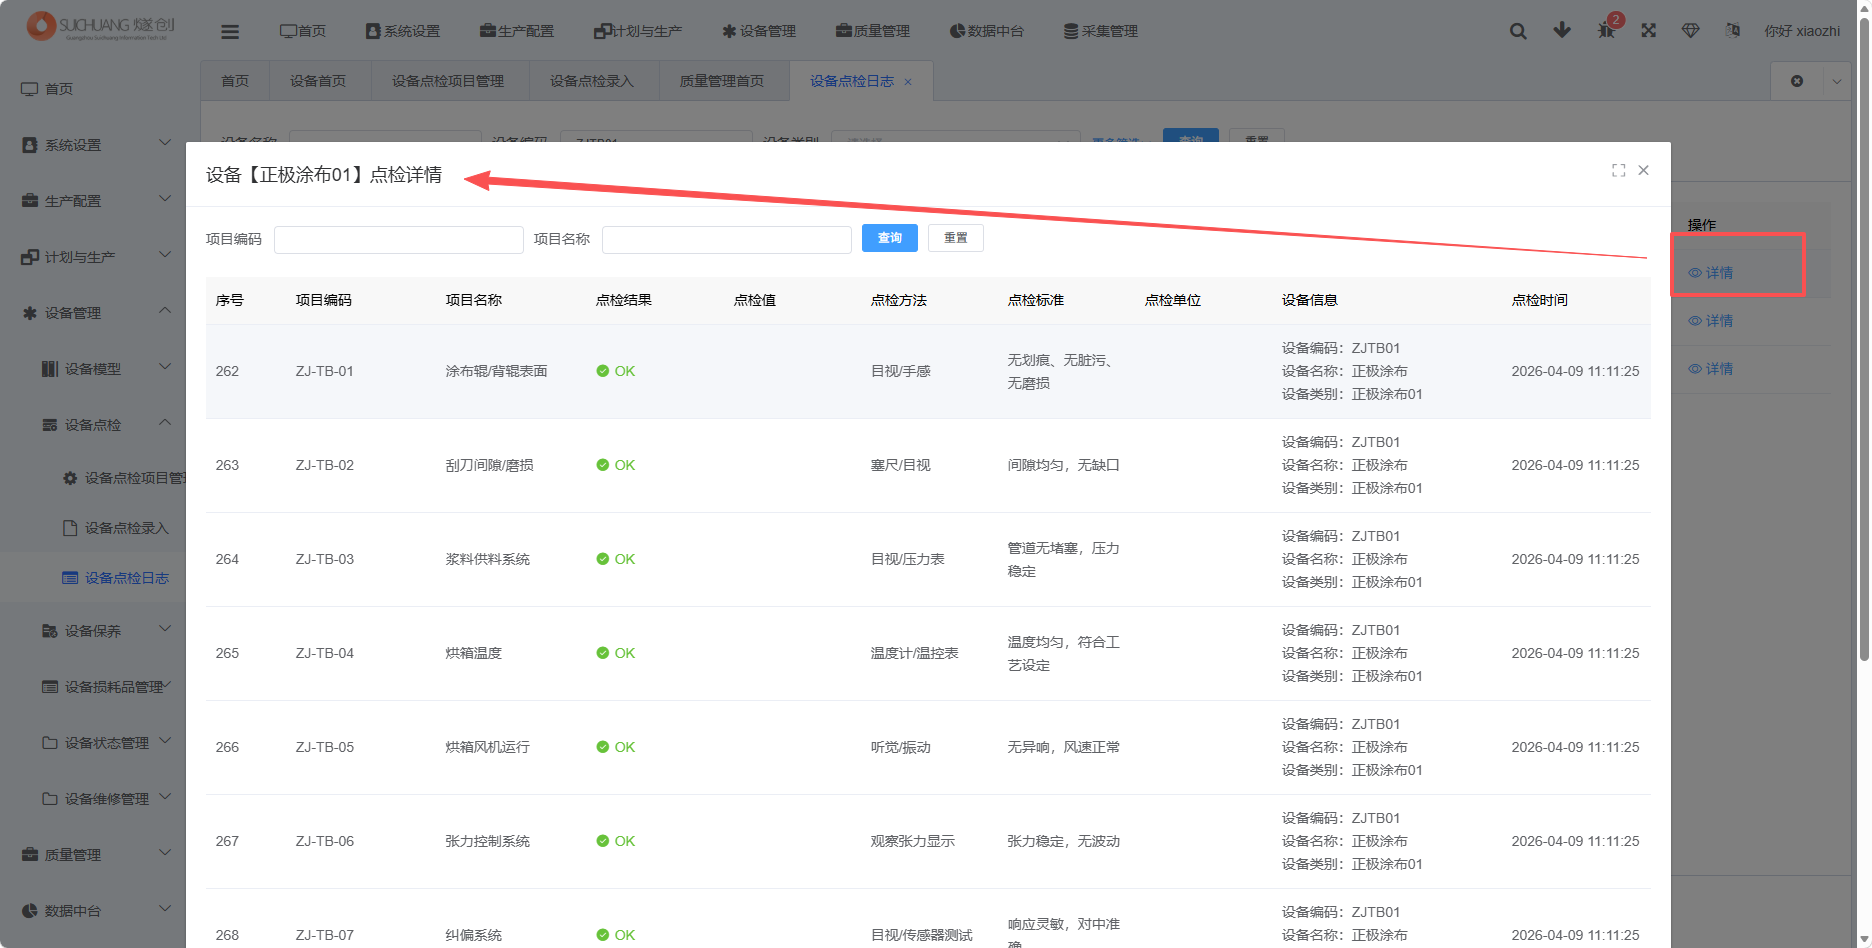Image resolution: width=1872 pixels, height=948 pixels.
Task: Open 设备点检录入 in sidebar
Action: pos(127,528)
